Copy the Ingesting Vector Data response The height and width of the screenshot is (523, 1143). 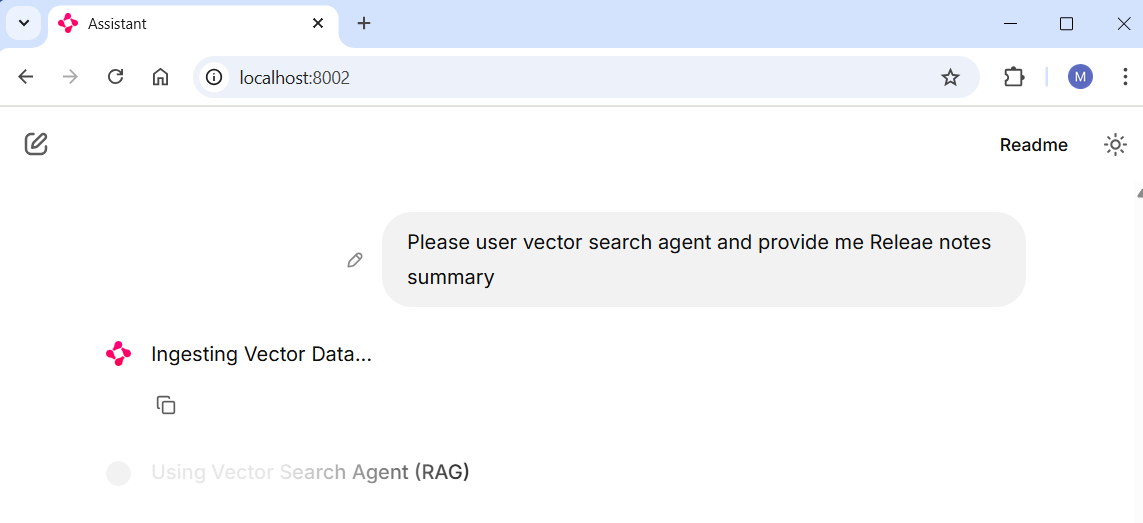166,405
